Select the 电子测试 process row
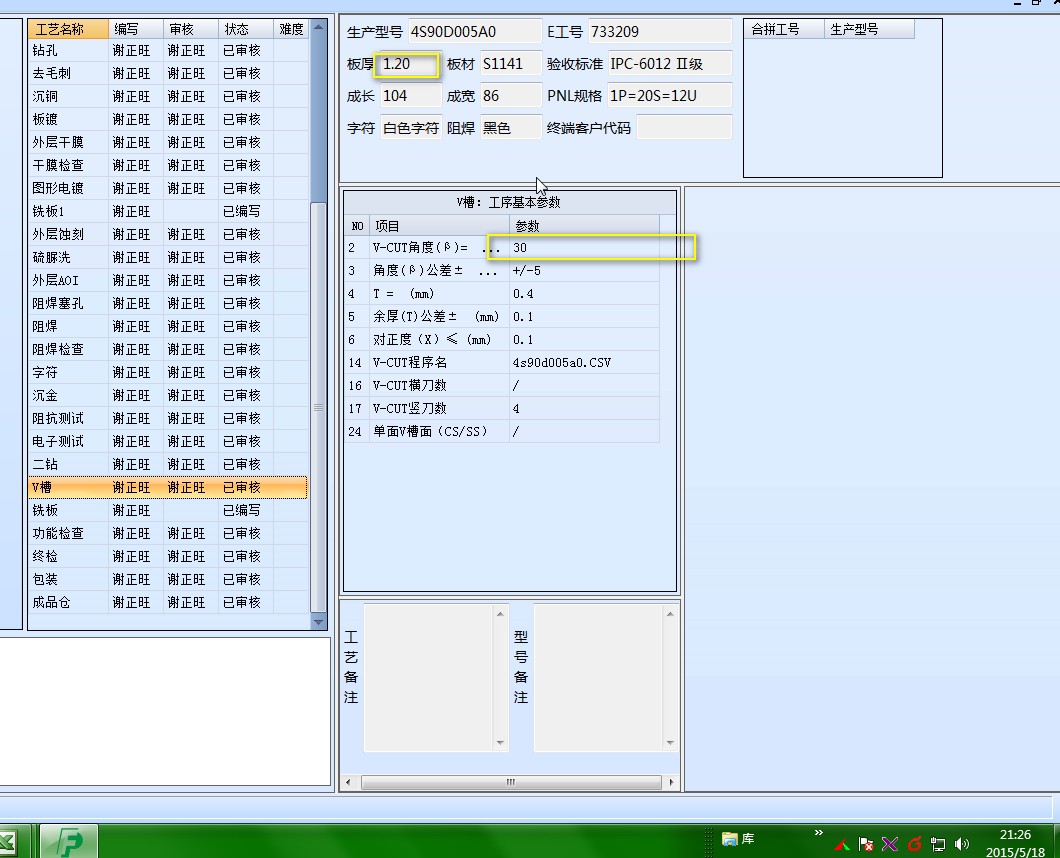The height and width of the screenshot is (858, 1060). (168, 442)
